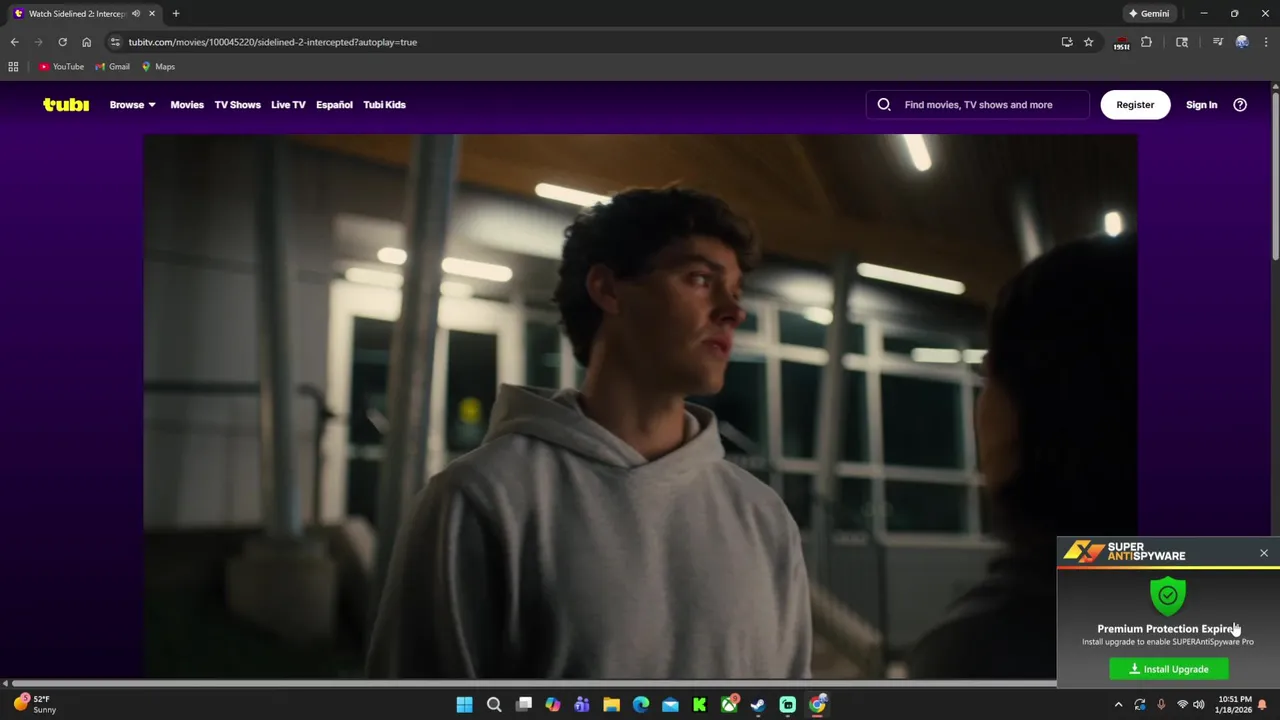Click the install app icon in address bar

(x=1067, y=42)
